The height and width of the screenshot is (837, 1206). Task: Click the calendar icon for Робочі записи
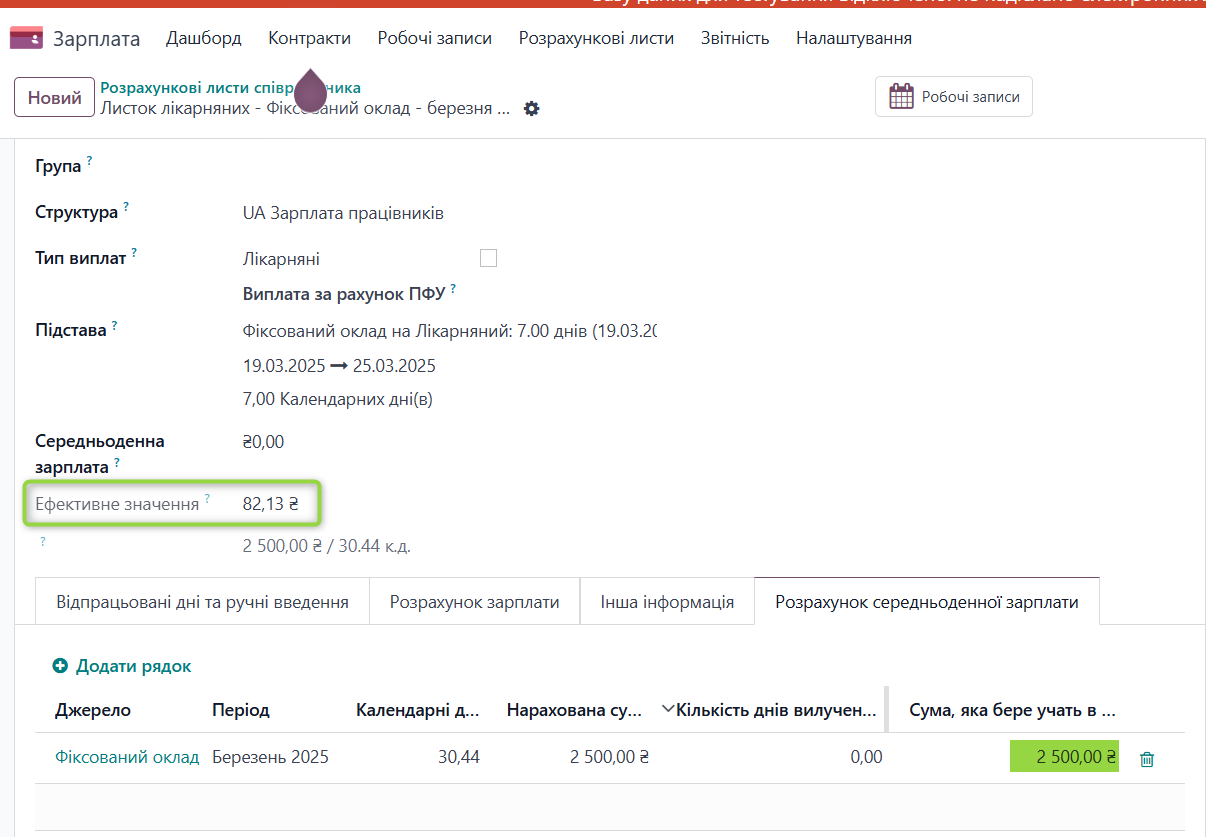901,97
